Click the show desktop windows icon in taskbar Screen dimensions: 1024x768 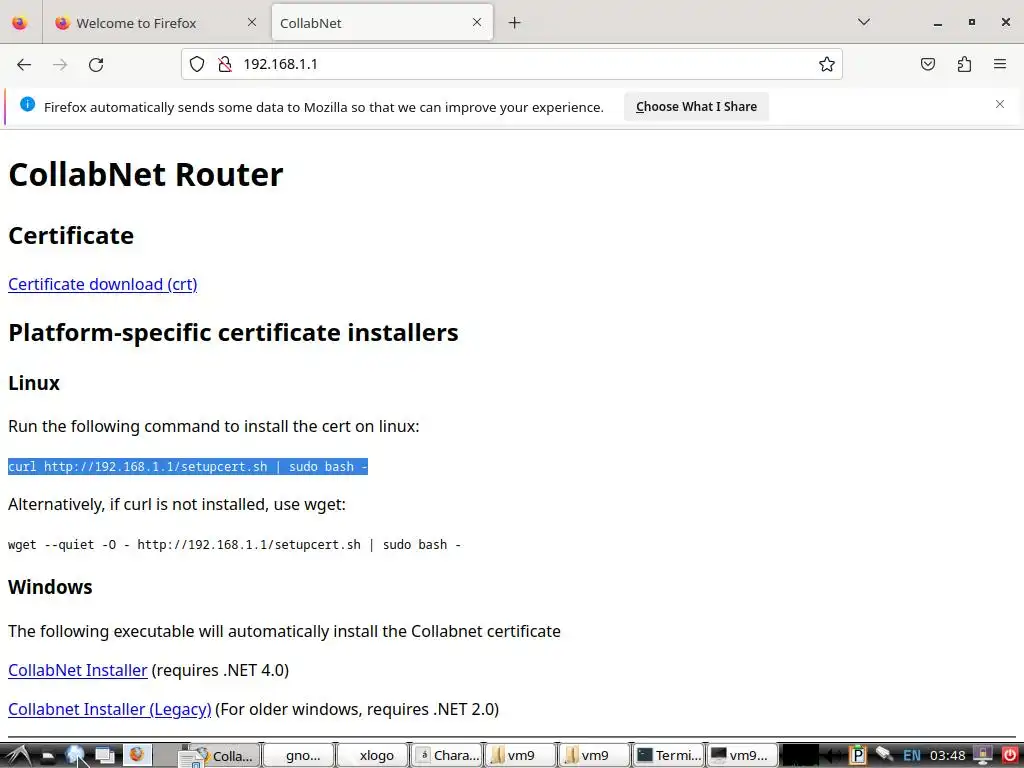(x=104, y=756)
